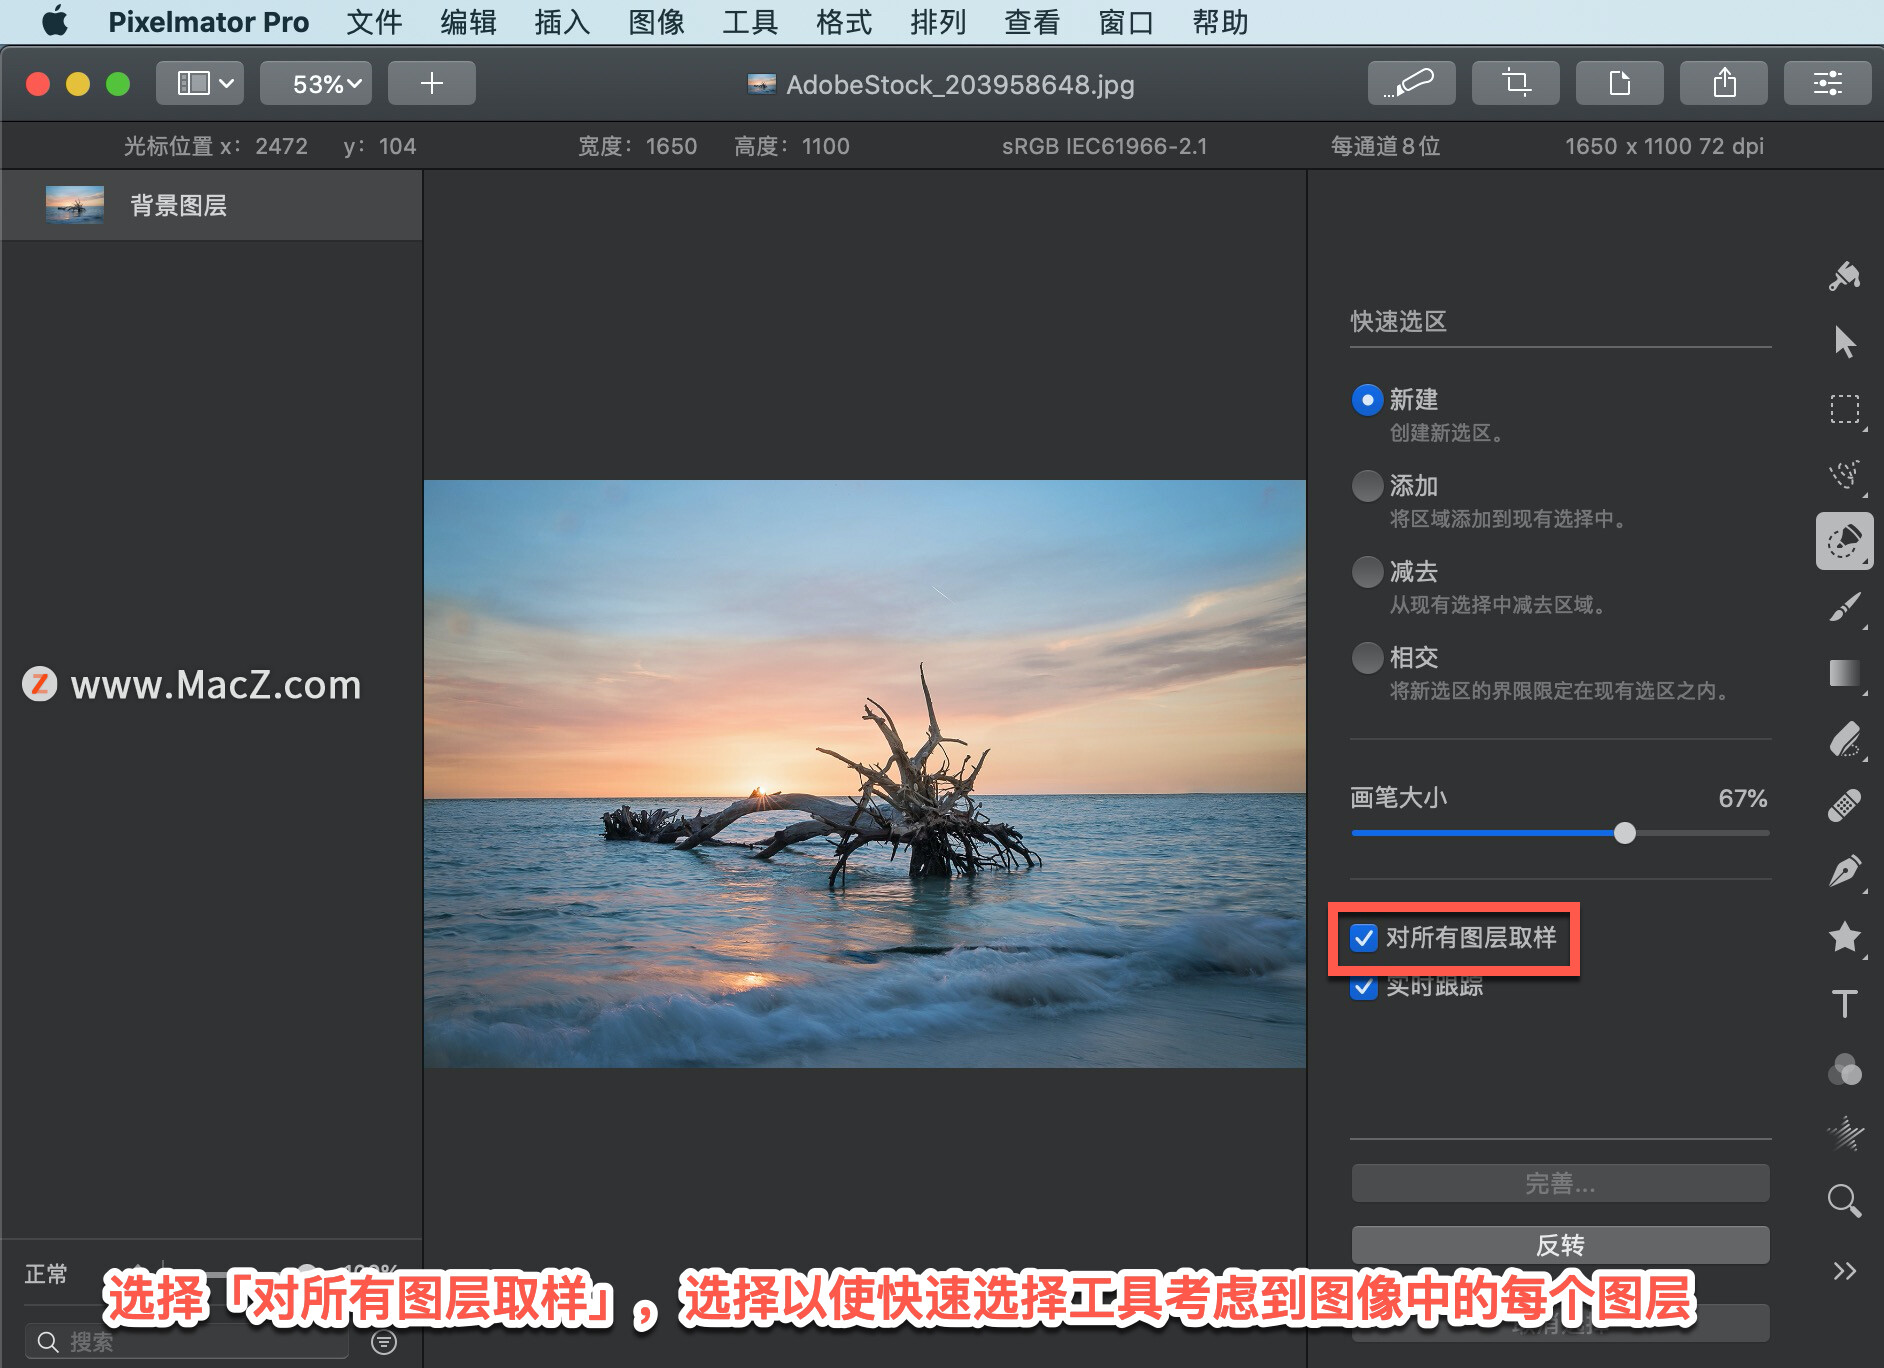Image resolution: width=1884 pixels, height=1368 pixels.
Task: Select the 添加 radio option
Action: [1367, 485]
